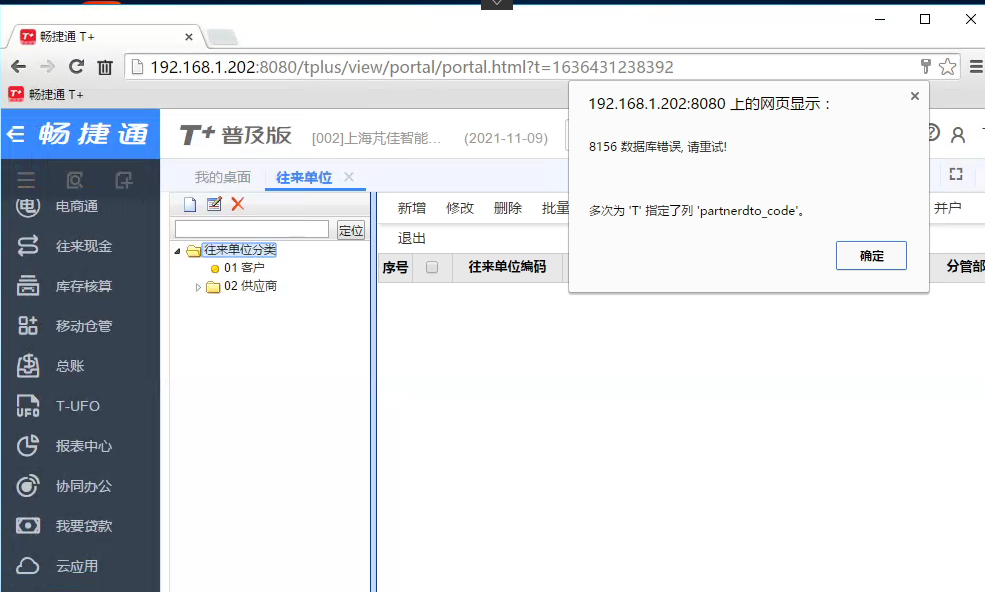Open the 畅捷通 T+ bookmark
The height and width of the screenshot is (592, 985).
[x=46, y=94]
